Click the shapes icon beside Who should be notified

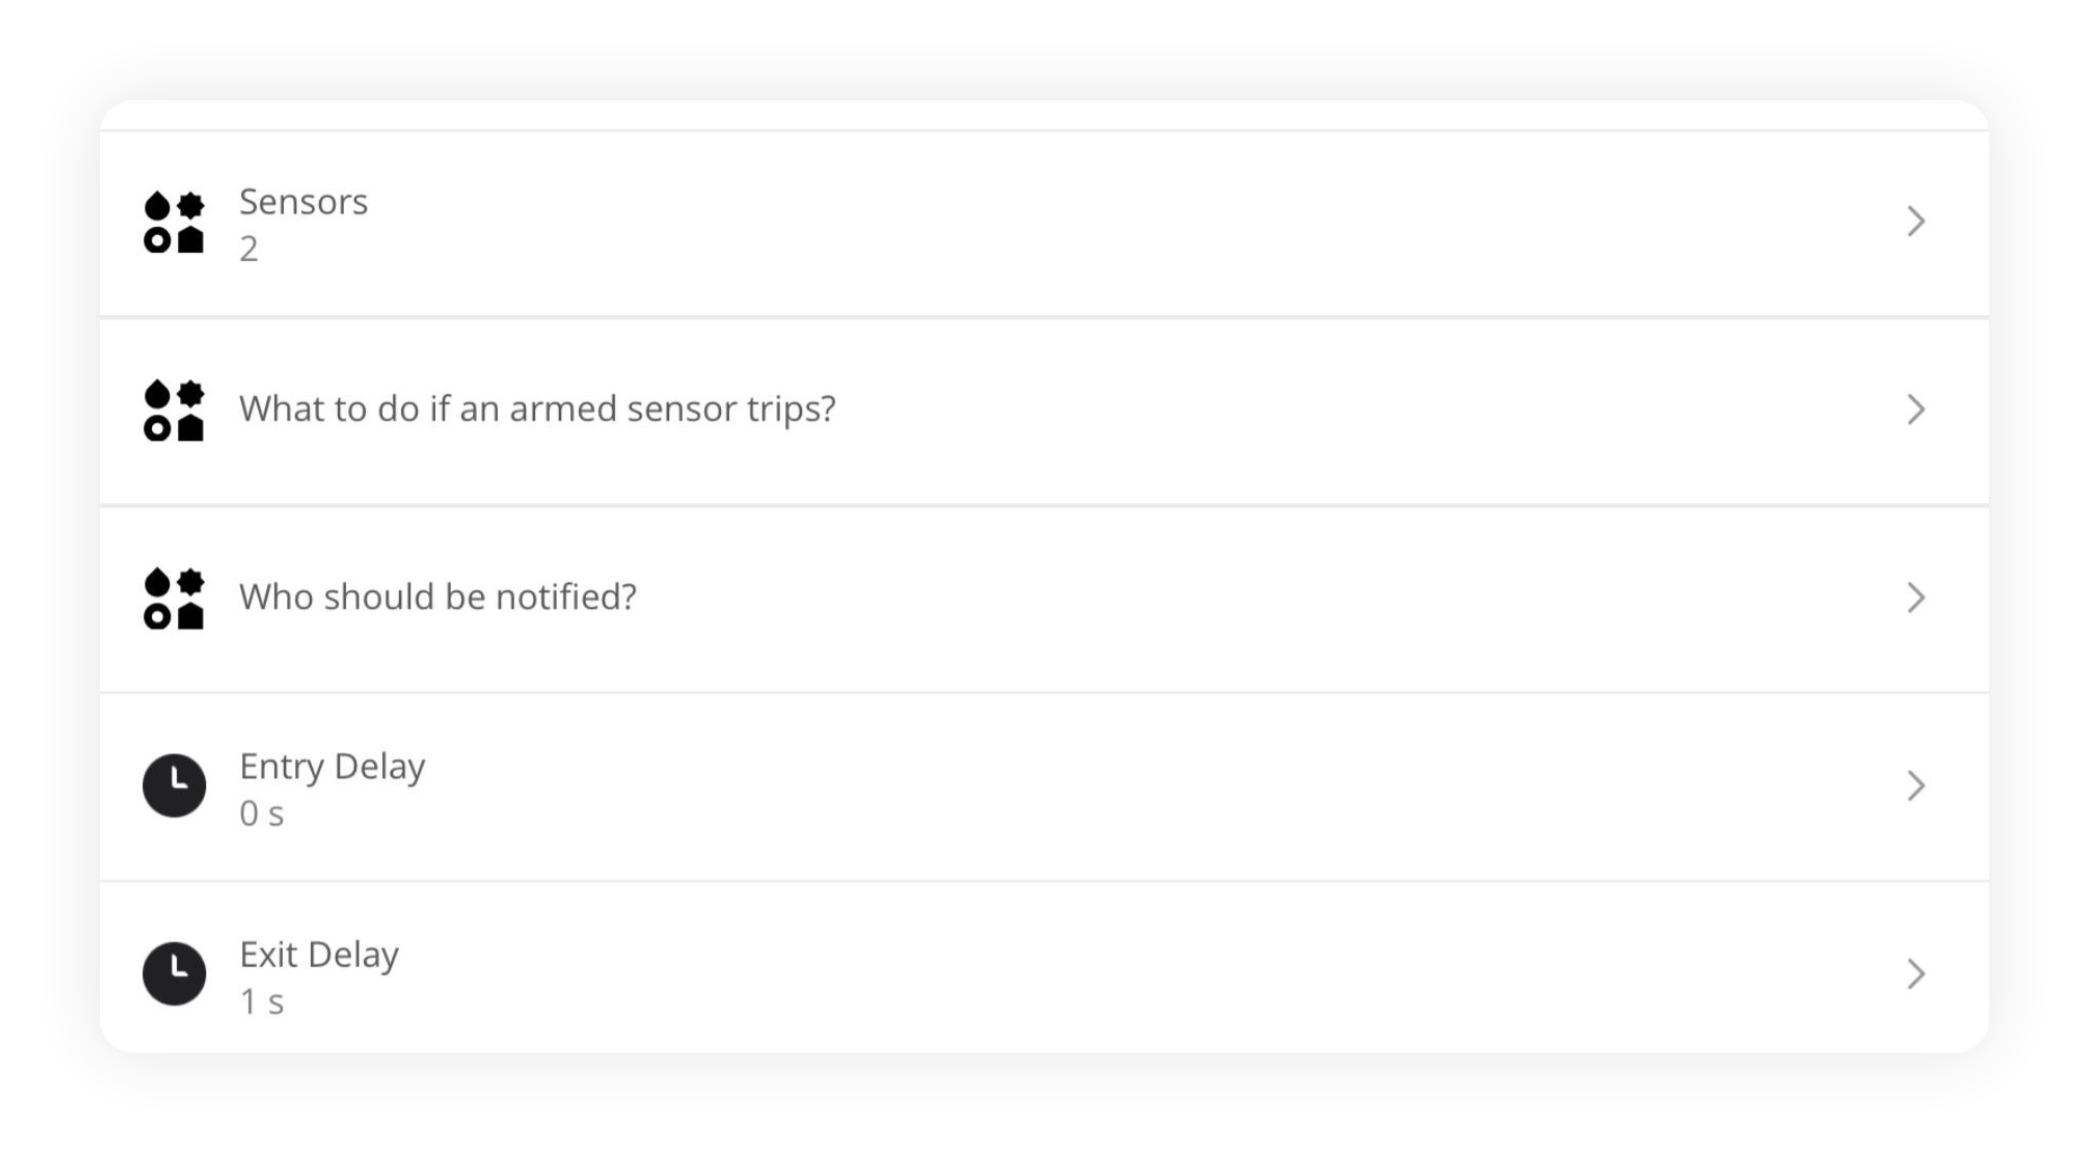tap(174, 598)
